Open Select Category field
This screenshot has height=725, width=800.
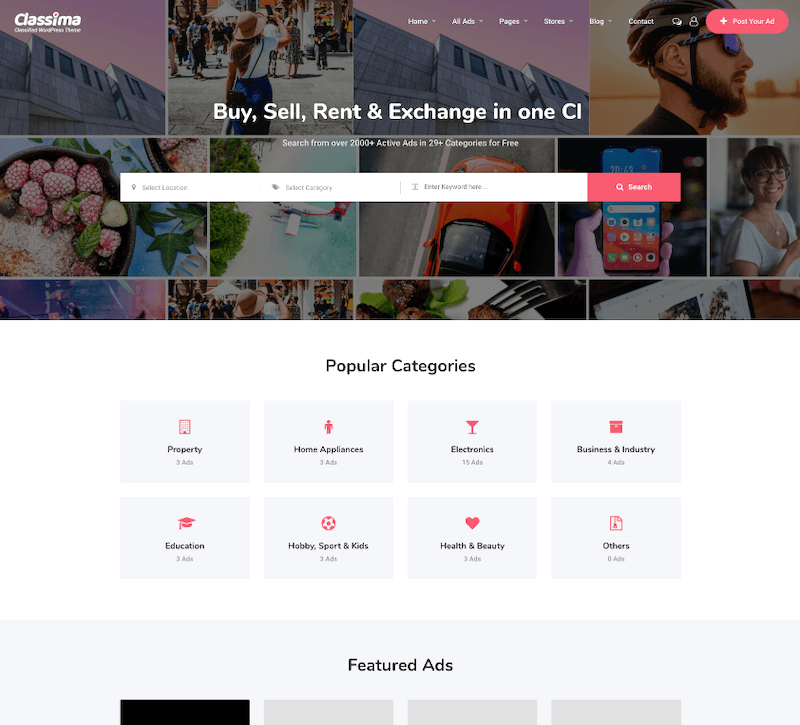coord(330,187)
